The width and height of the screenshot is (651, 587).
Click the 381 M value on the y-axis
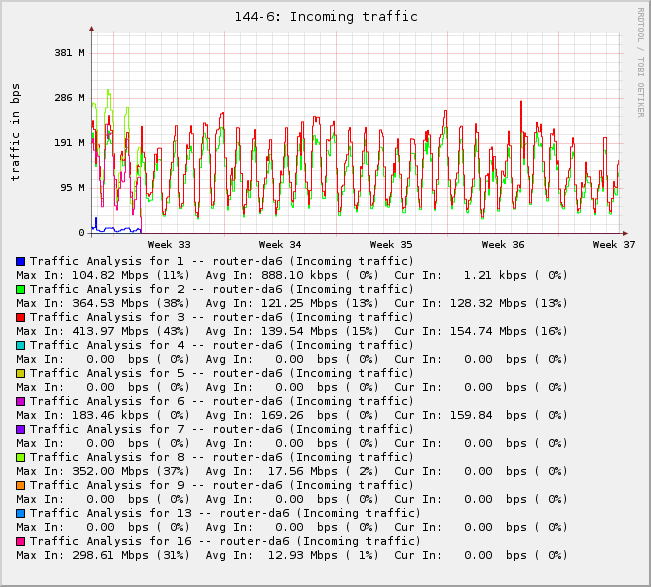click(x=69, y=53)
